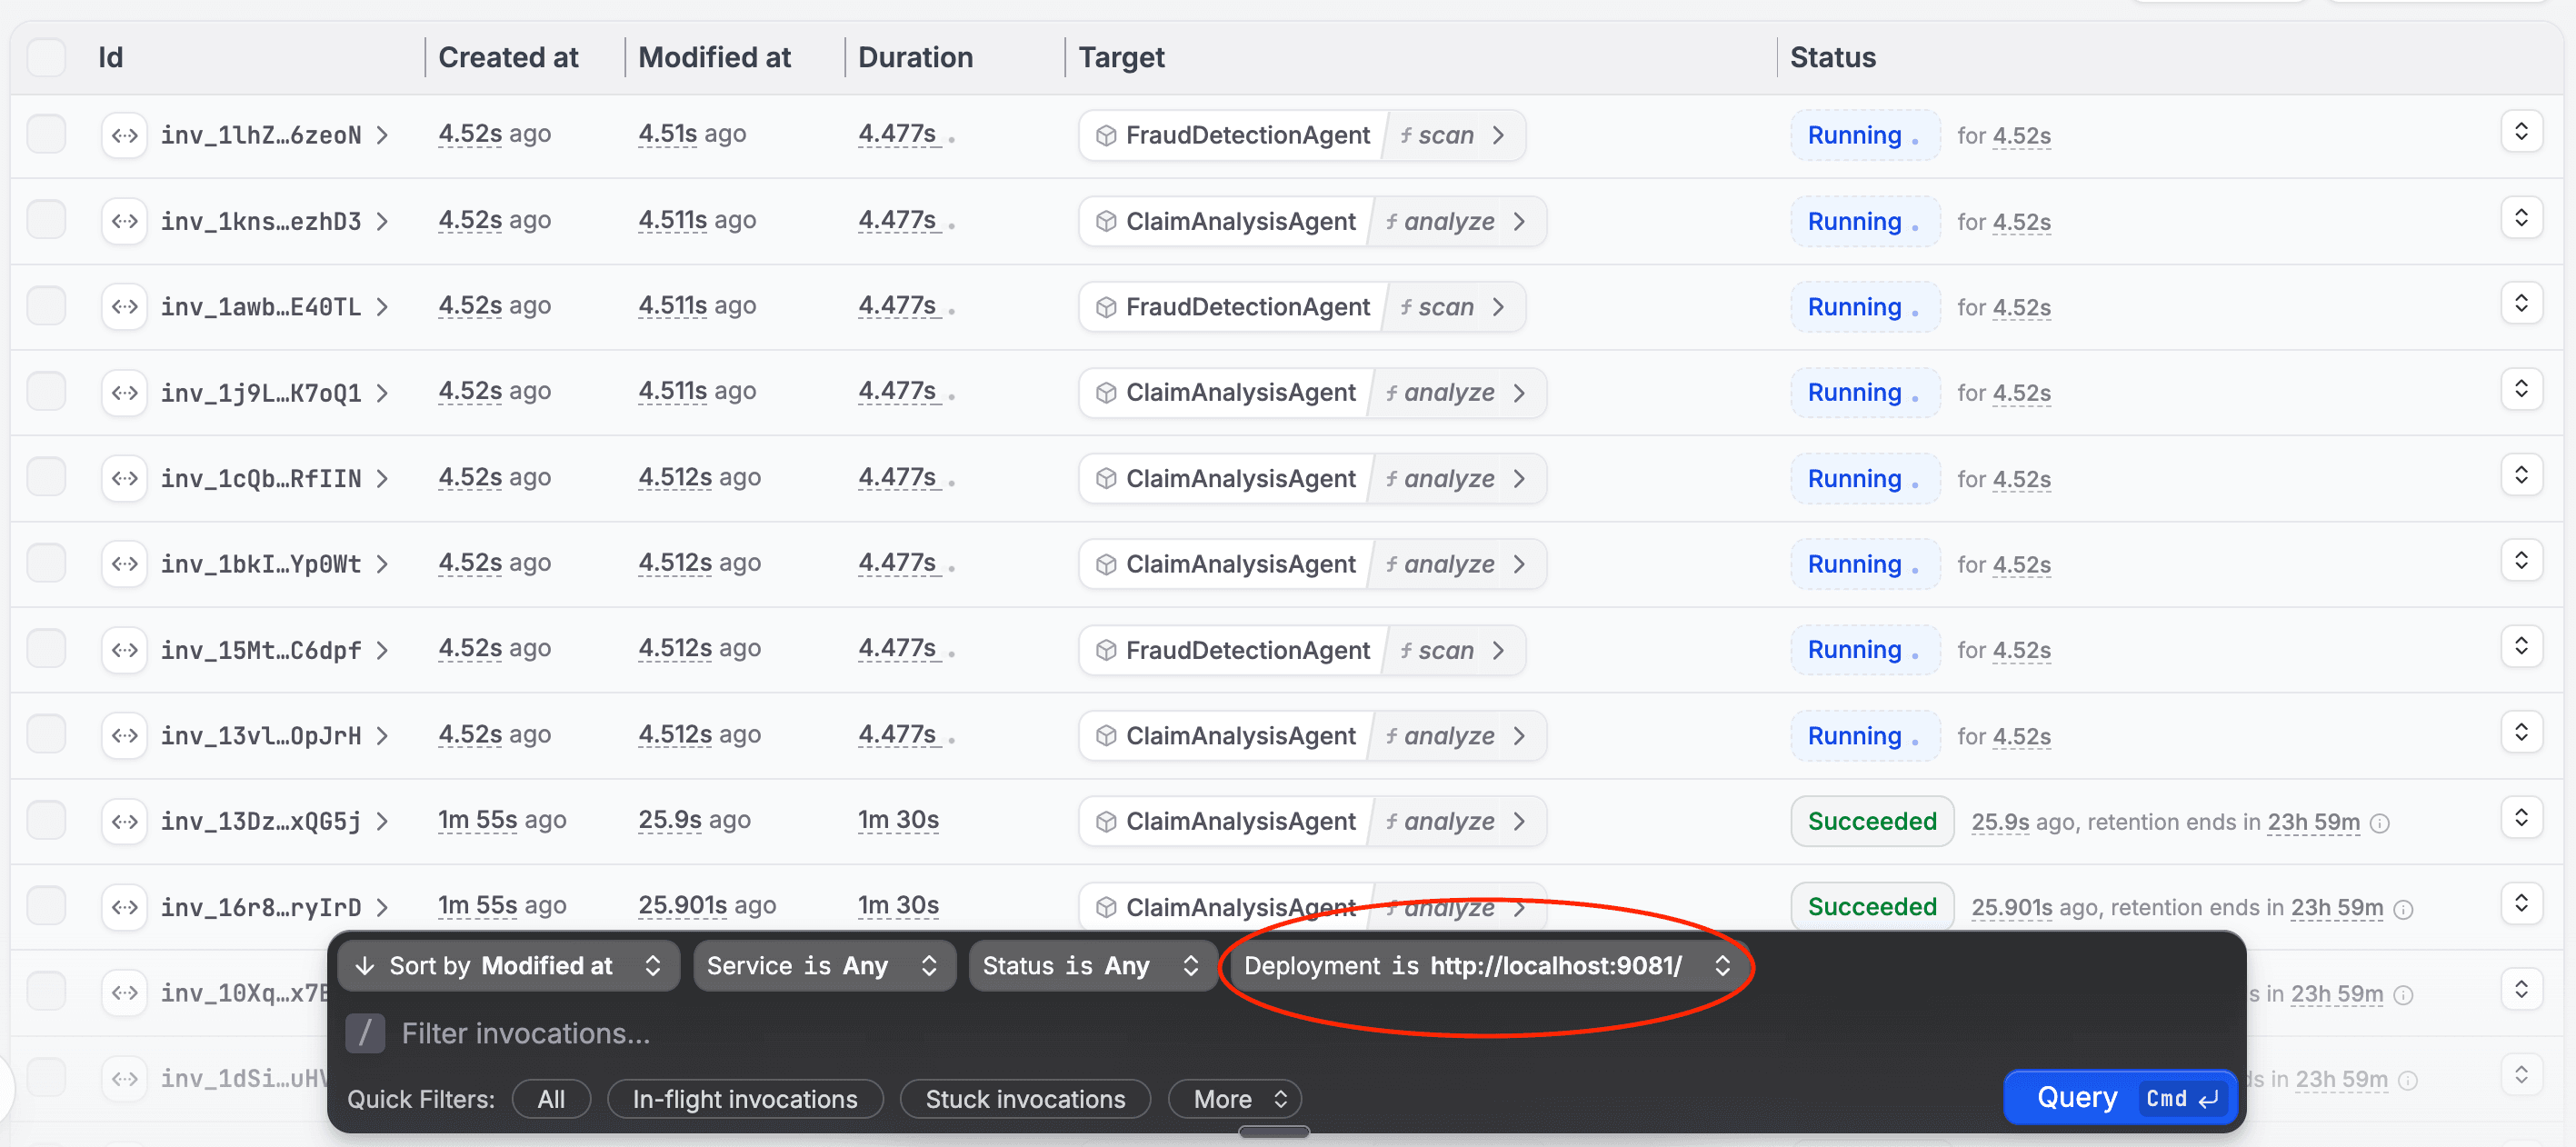Viewport: 2576px width, 1147px height.
Task: Click the invocation icon for inv_16r8…ryIrD
Action: [x=125, y=907]
